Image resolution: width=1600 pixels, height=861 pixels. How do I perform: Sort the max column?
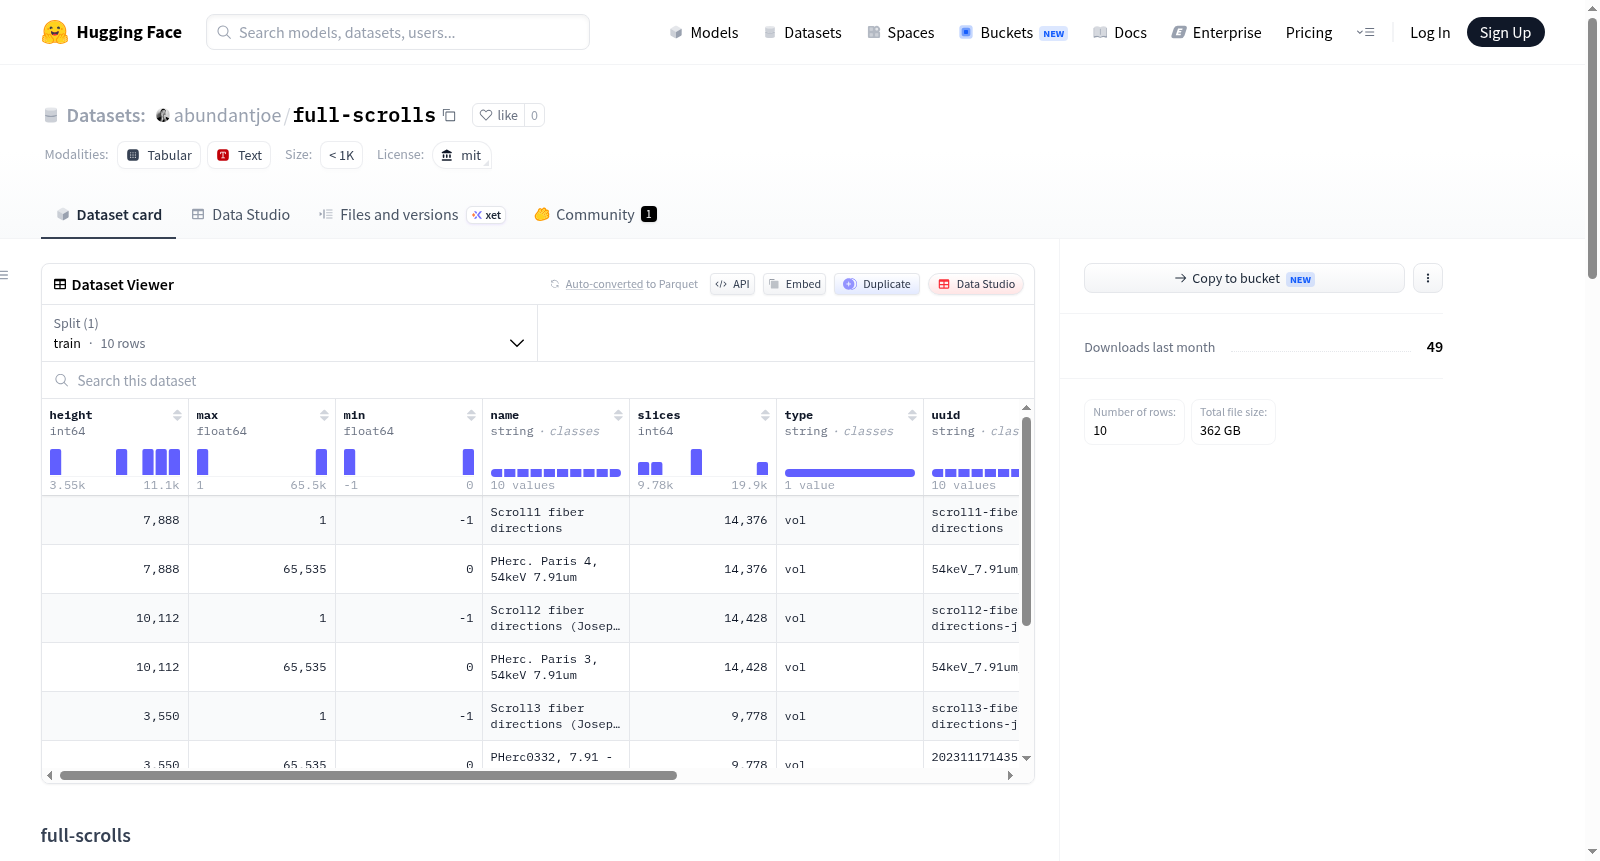click(324, 415)
